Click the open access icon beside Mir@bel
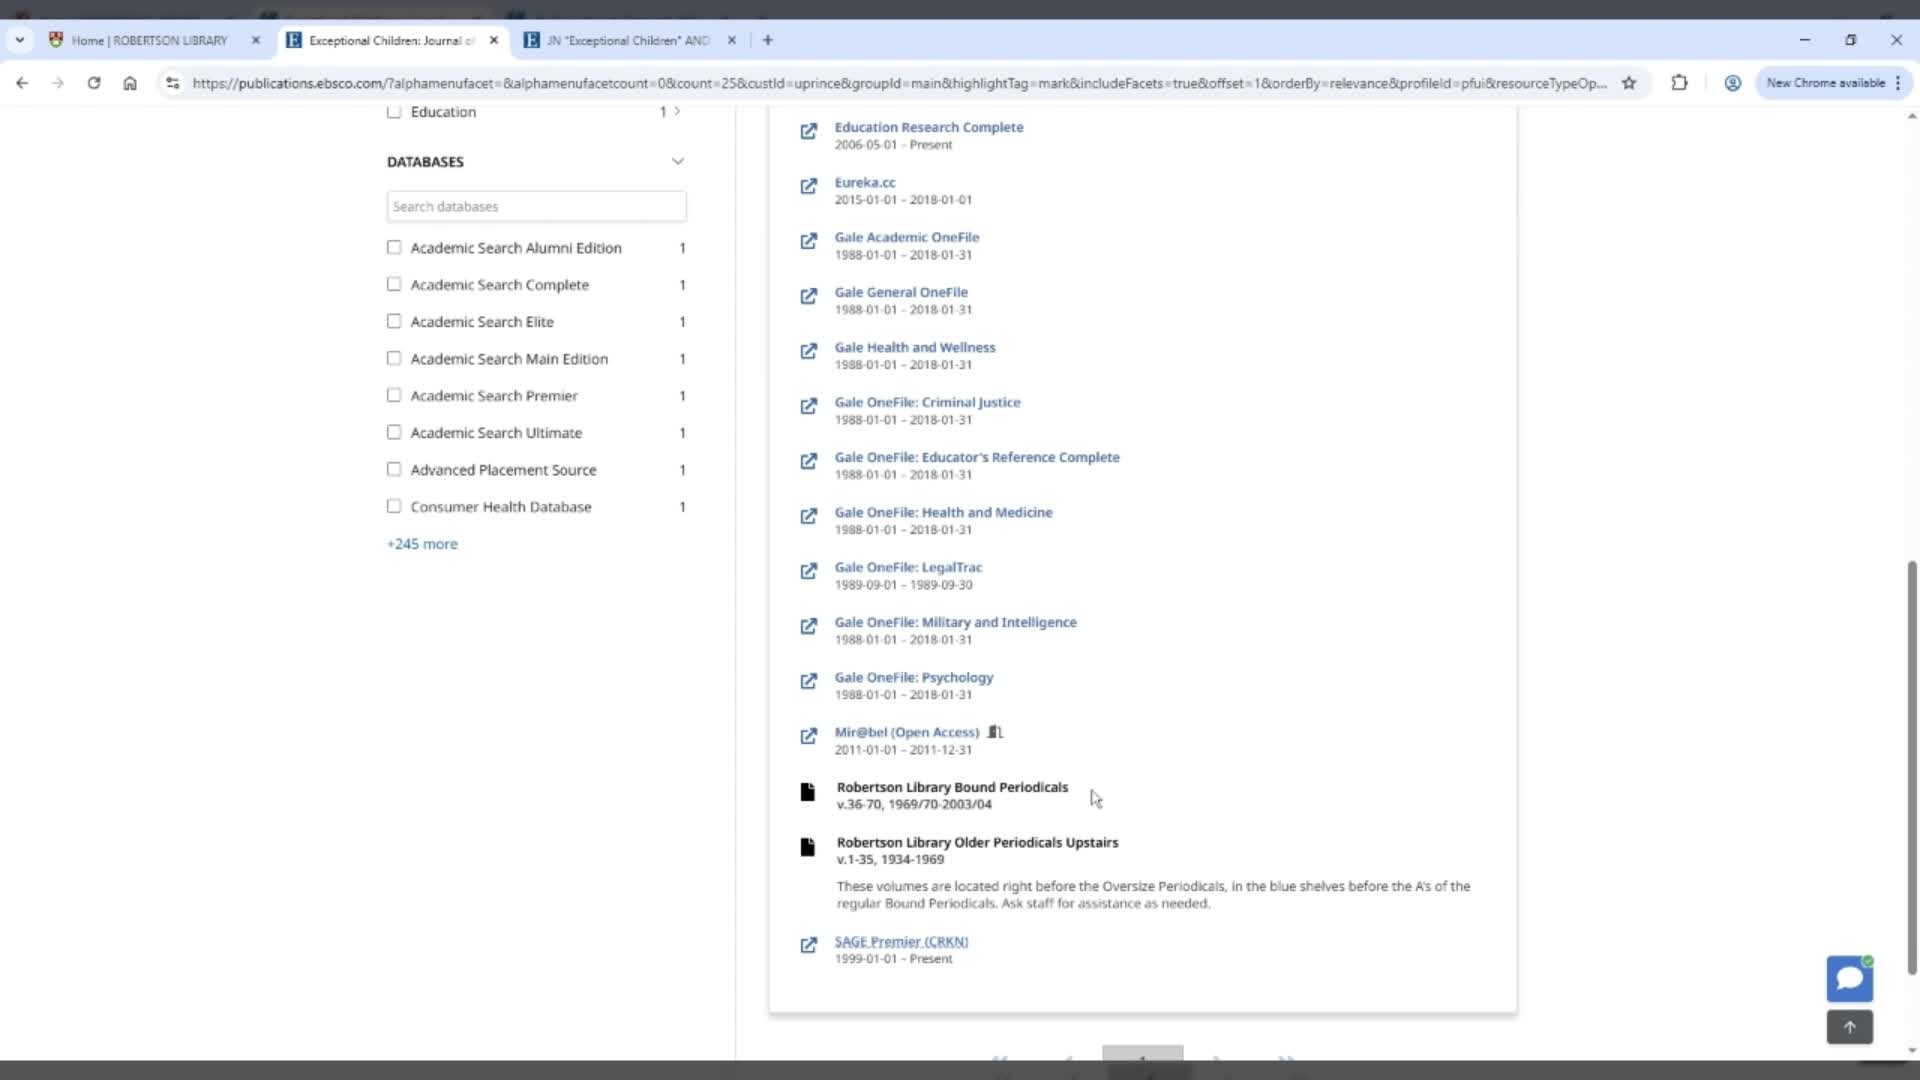Image resolution: width=1920 pixels, height=1080 pixels. click(995, 732)
